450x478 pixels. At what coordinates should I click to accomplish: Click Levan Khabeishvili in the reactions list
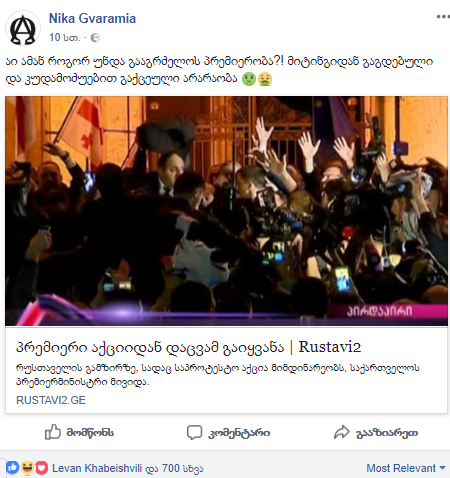[97, 468]
